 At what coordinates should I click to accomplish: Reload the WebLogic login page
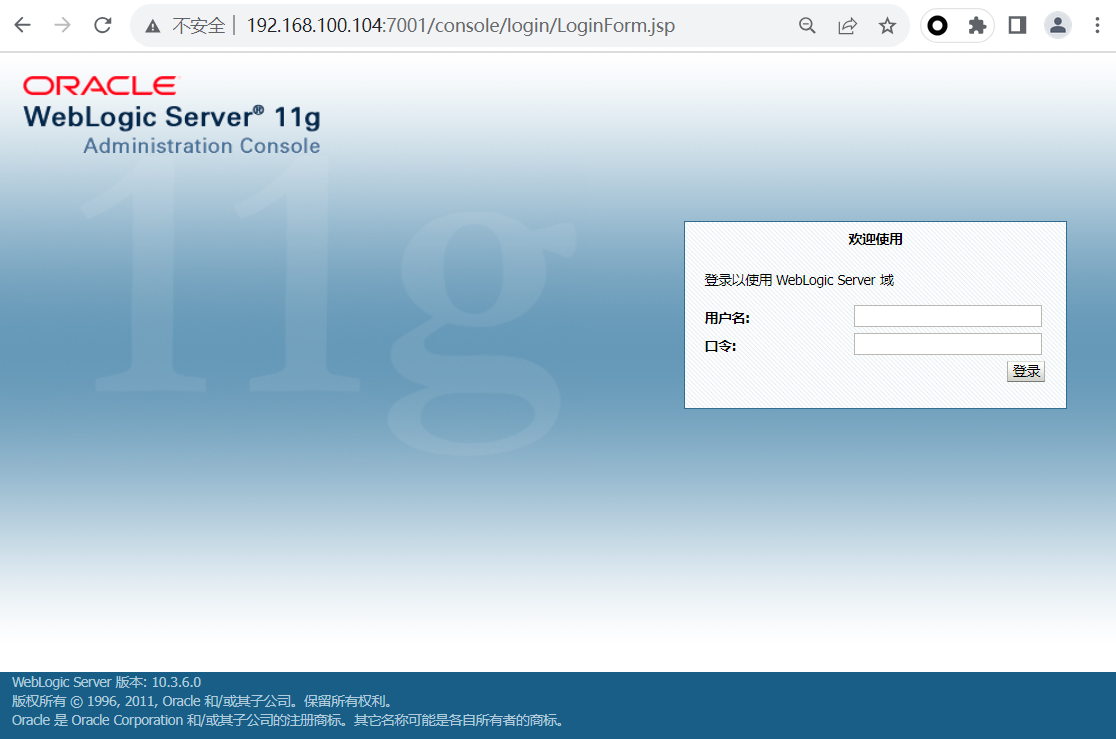tap(102, 26)
